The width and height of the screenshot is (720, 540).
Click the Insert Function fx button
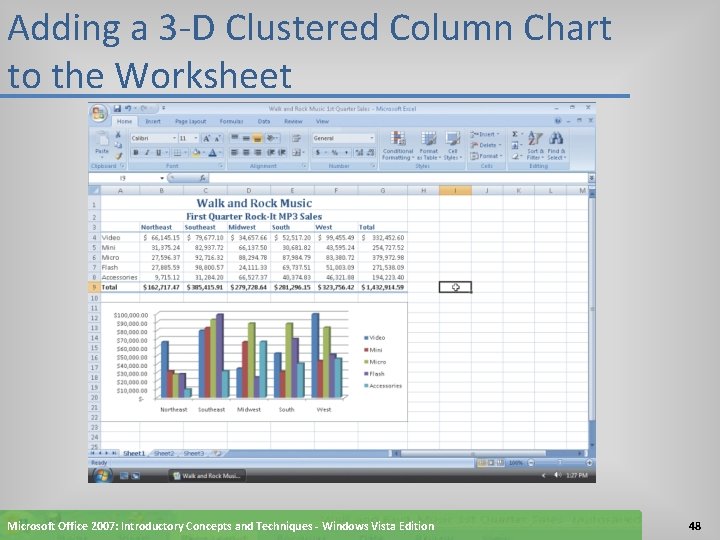click(x=202, y=178)
